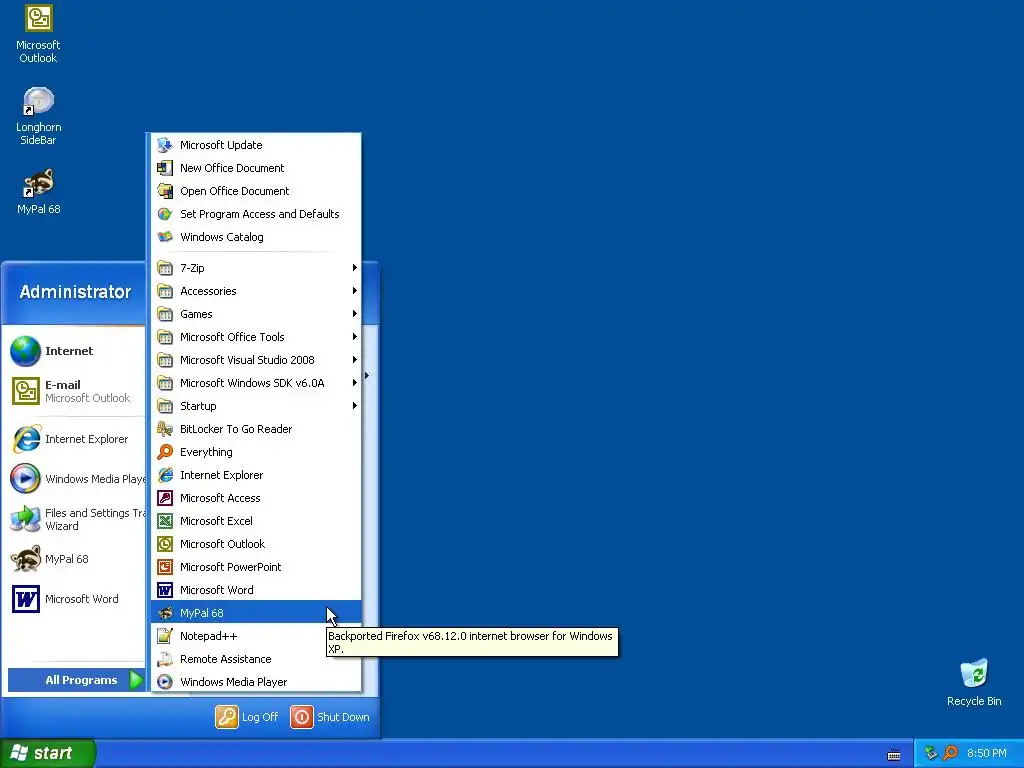This screenshot has width=1024, height=768.
Task: Click the Internet Explorer icon in All Programs list
Action: point(165,475)
